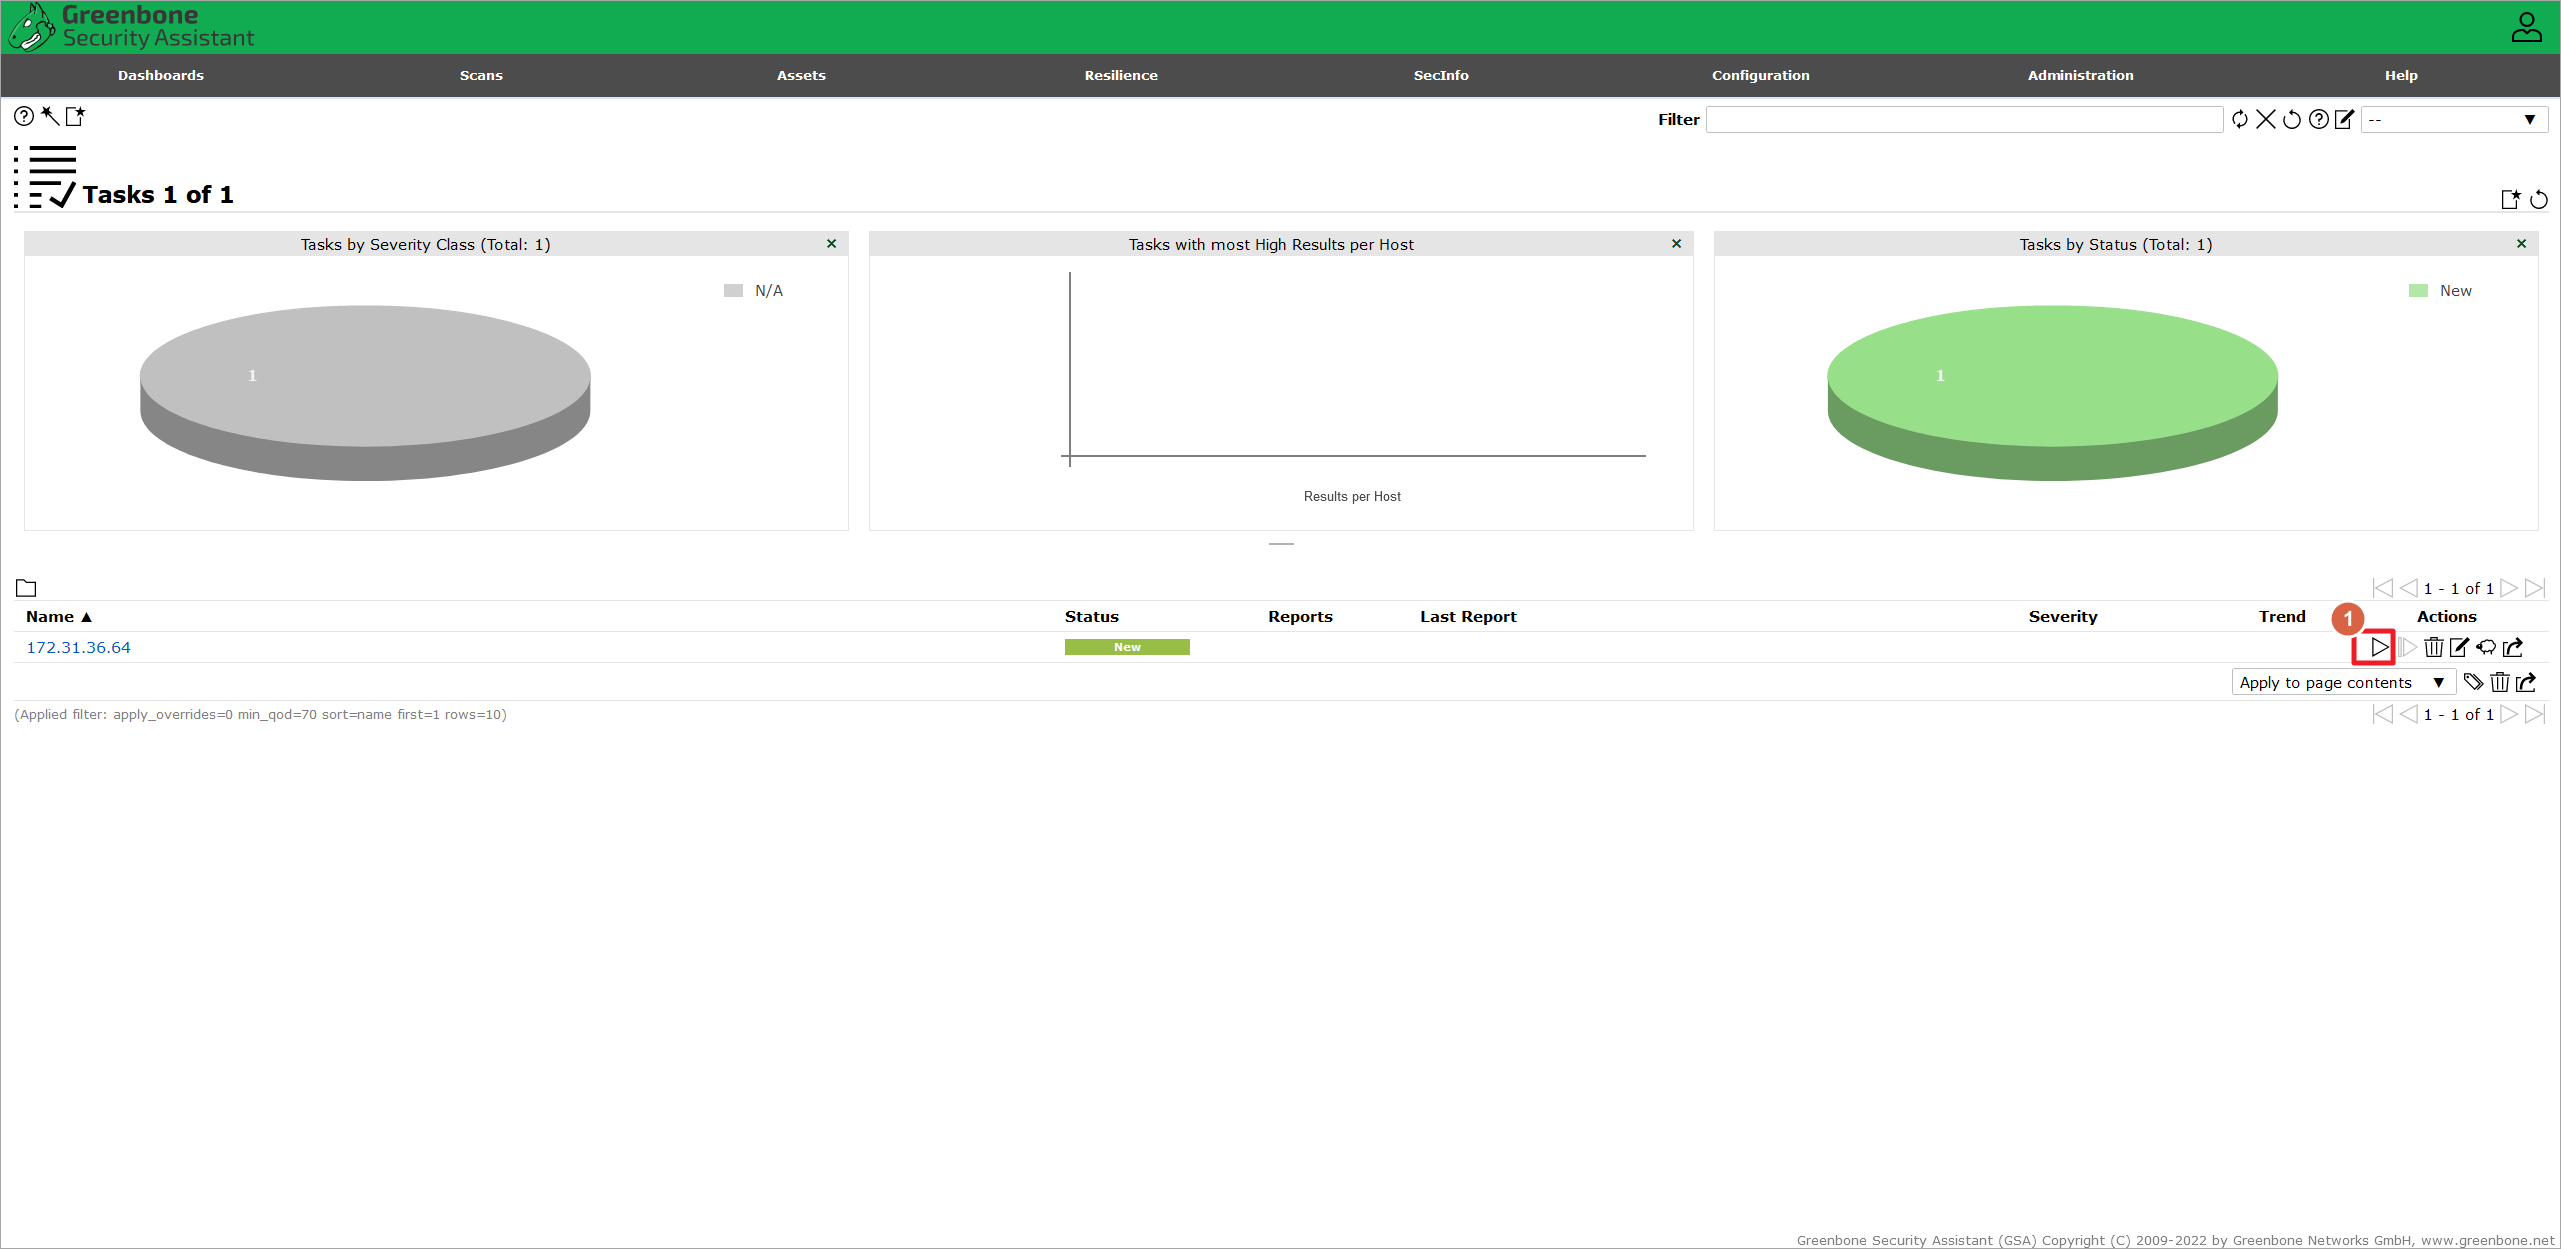Viewport: 2561px width, 1249px height.
Task: Update the filter with the refresh icon
Action: pyautogui.click(x=2240, y=119)
